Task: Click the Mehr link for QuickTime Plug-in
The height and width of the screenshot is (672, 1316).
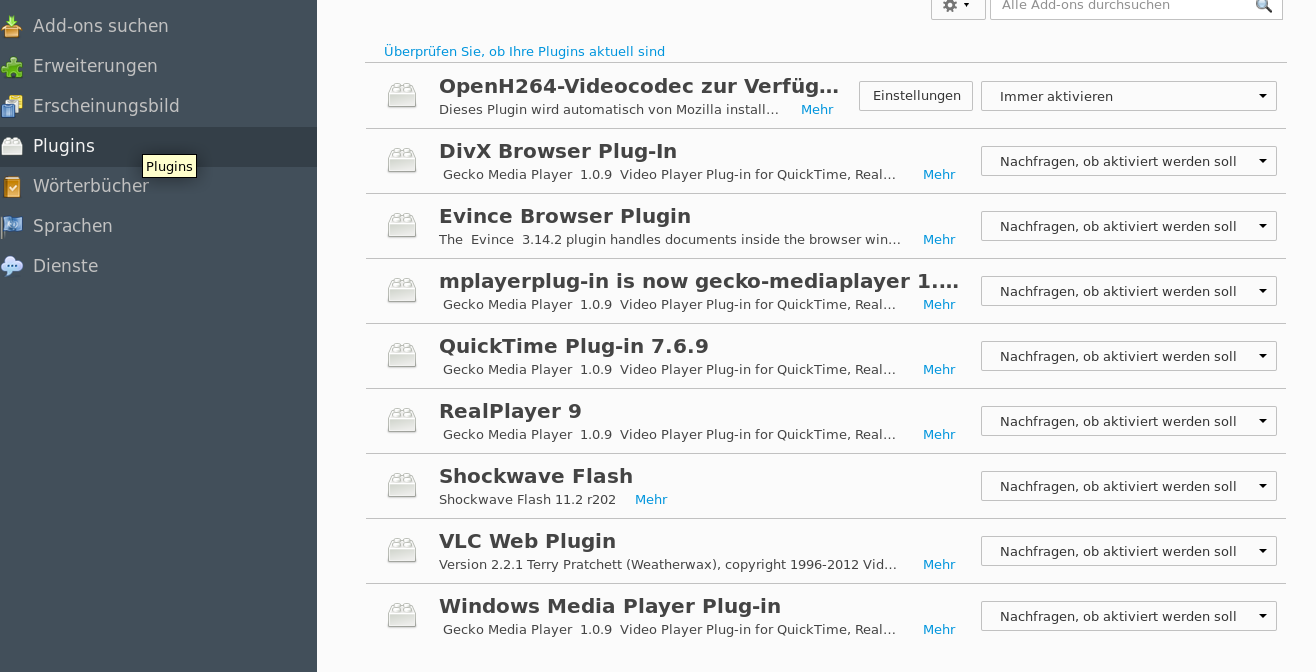Action: click(x=939, y=370)
